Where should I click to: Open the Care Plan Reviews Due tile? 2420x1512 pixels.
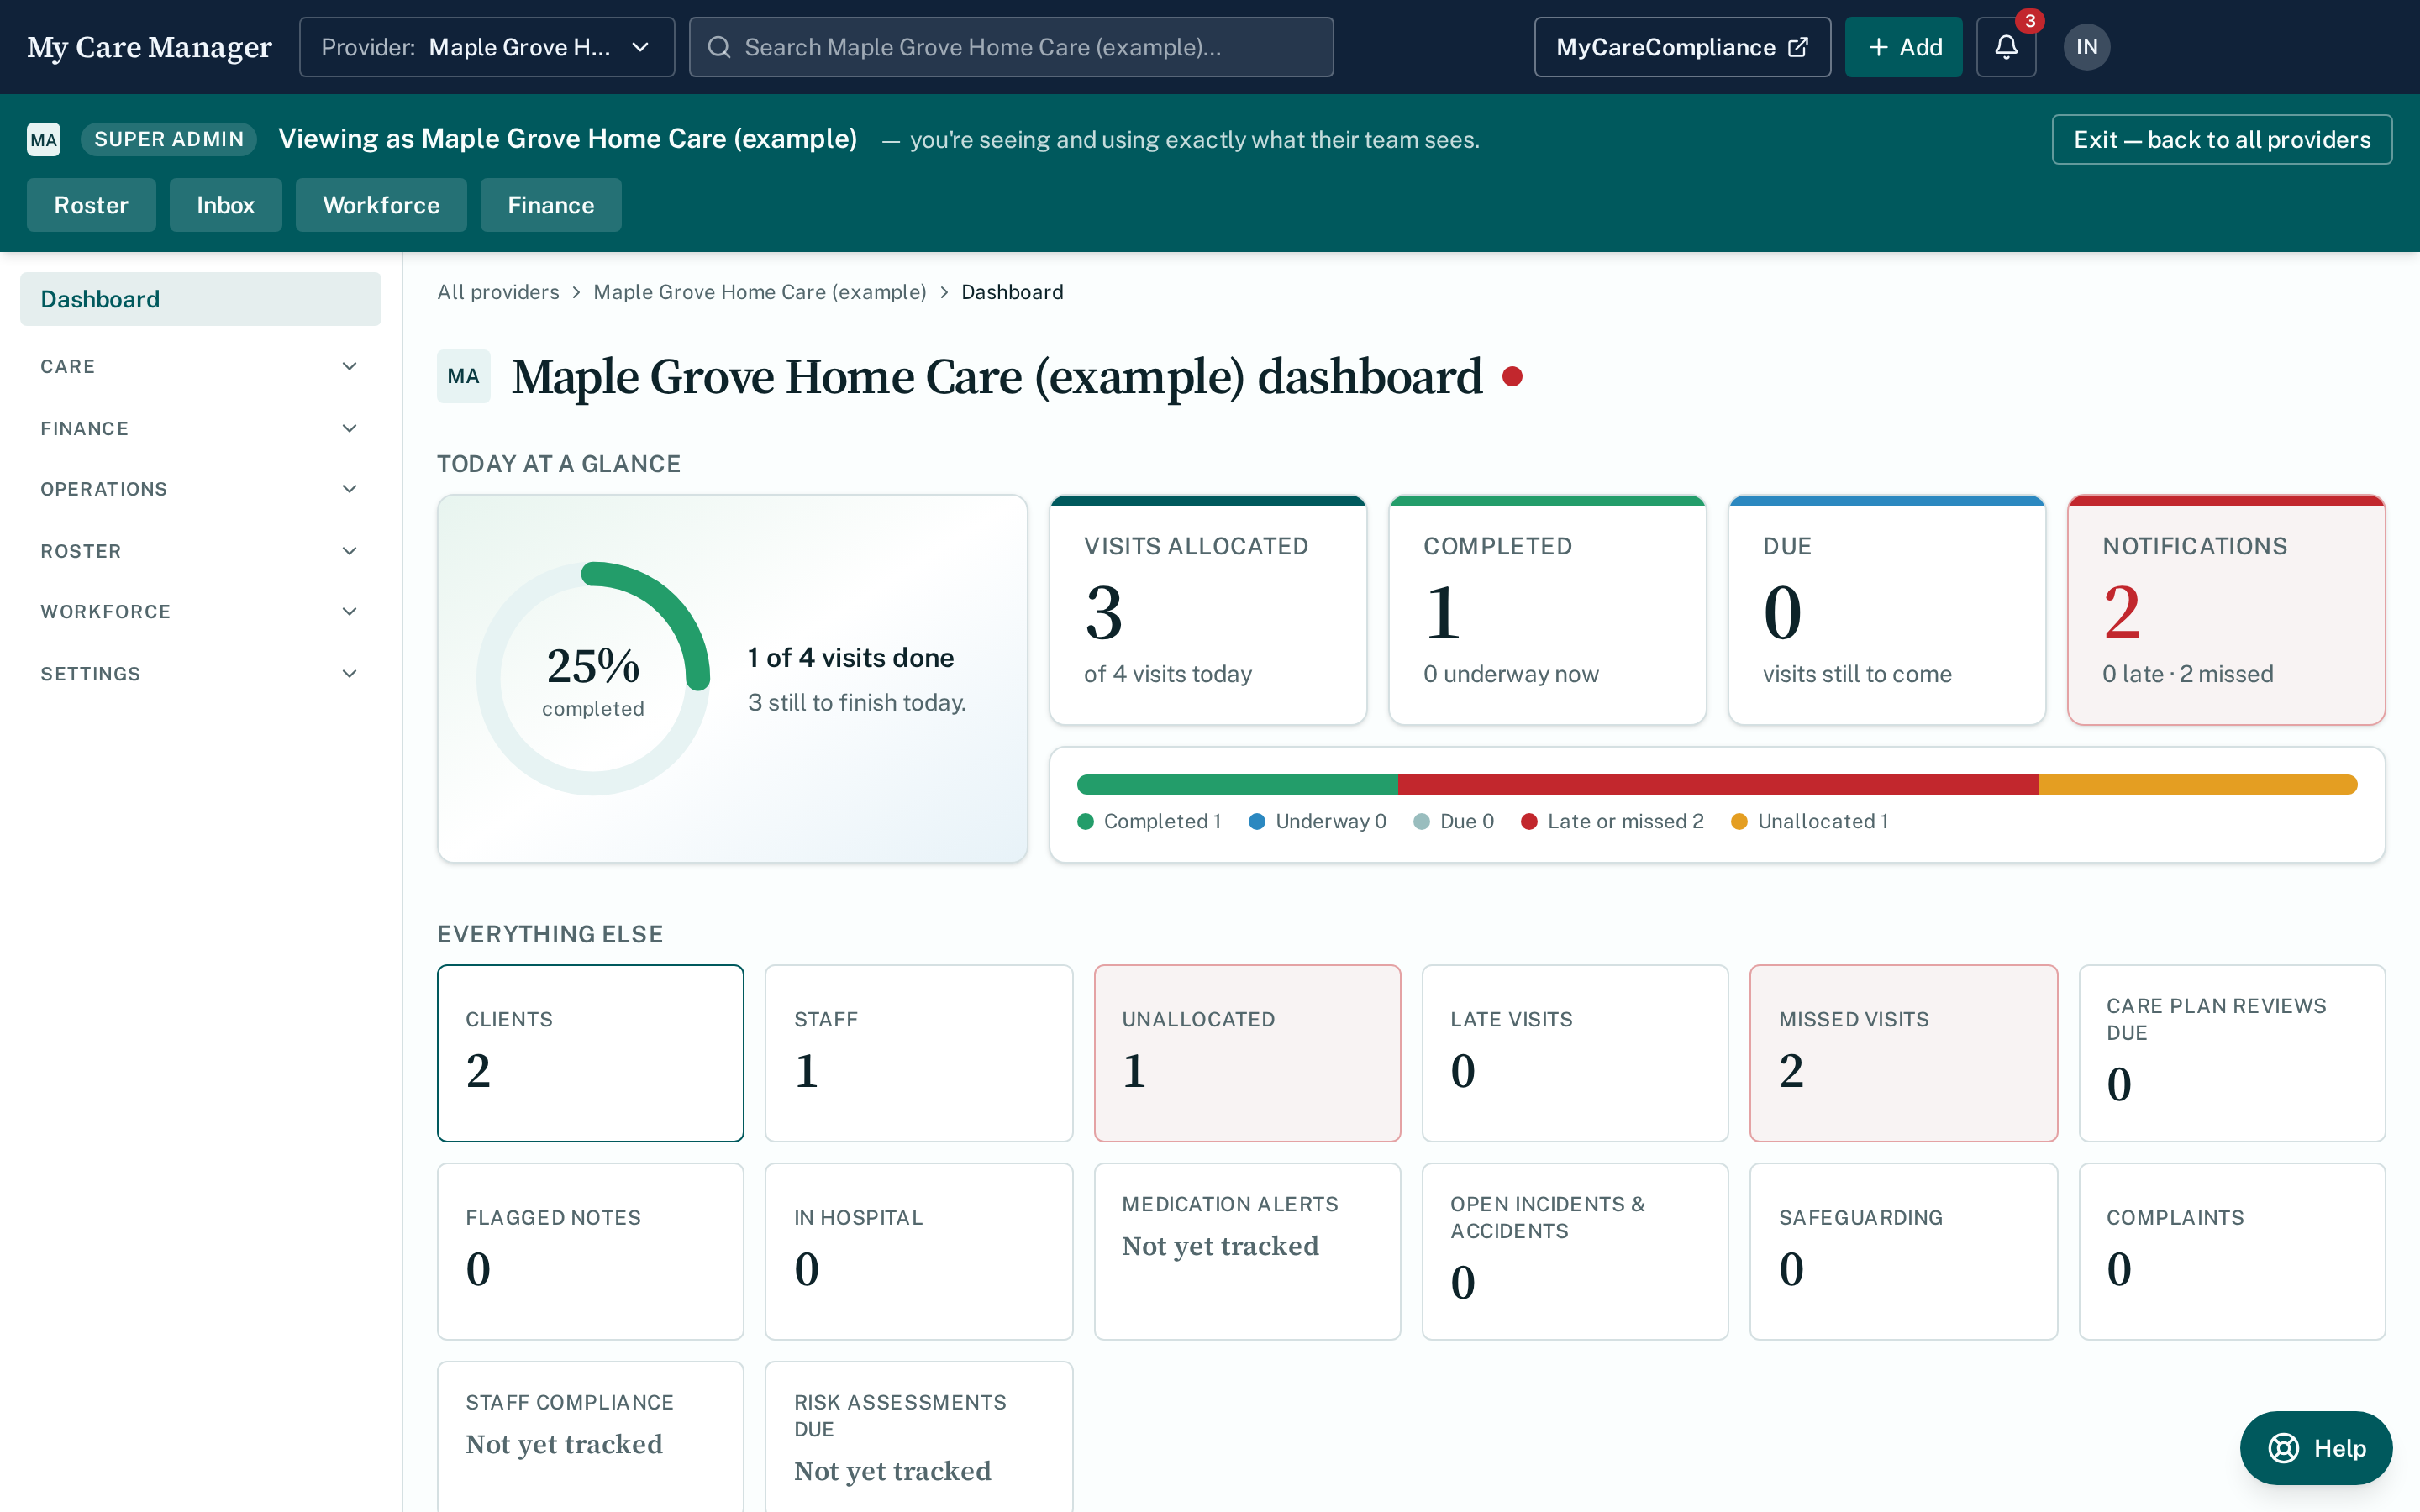[x=2232, y=1053]
